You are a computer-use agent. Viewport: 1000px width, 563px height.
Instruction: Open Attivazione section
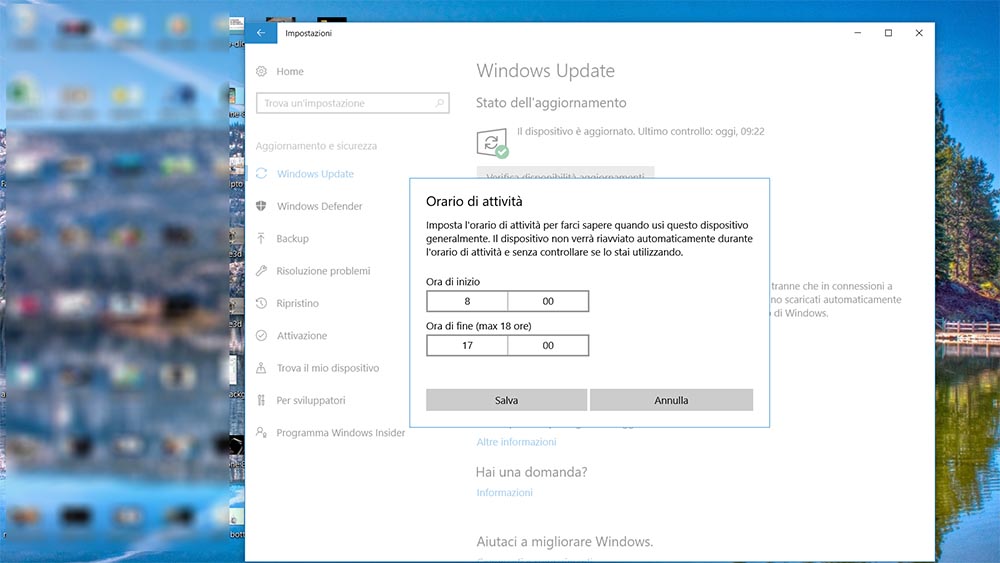[302, 335]
